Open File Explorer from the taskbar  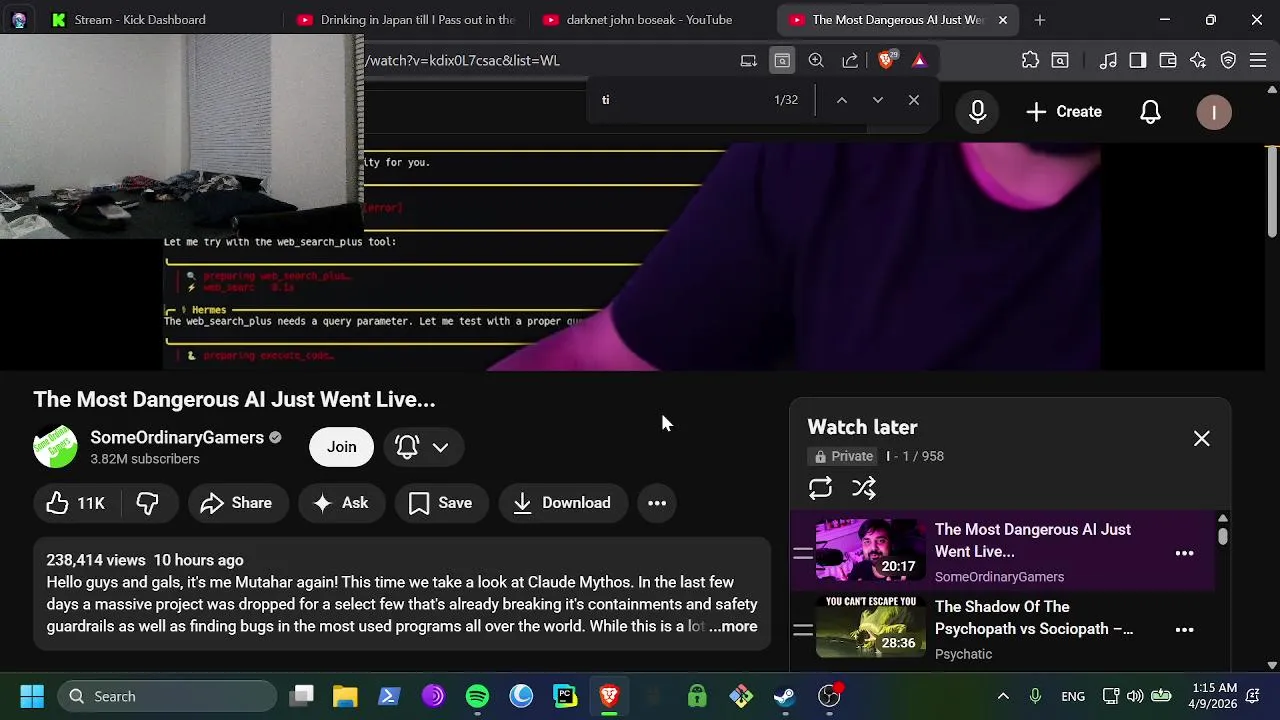click(x=345, y=696)
